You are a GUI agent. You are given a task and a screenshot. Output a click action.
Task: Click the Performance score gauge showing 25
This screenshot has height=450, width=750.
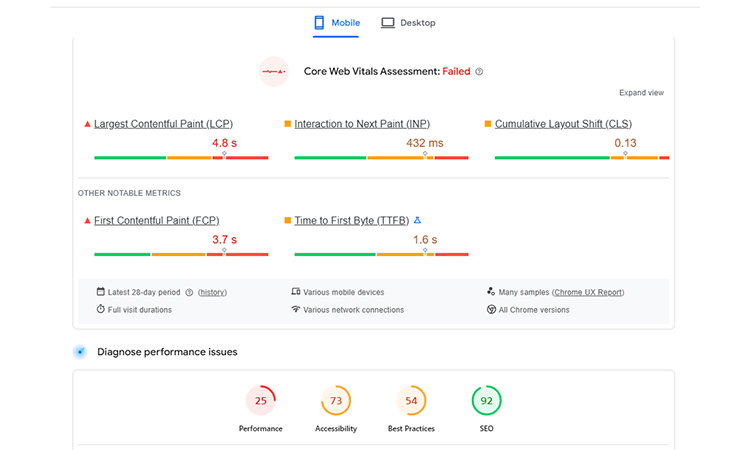pyautogui.click(x=260, y=401)
